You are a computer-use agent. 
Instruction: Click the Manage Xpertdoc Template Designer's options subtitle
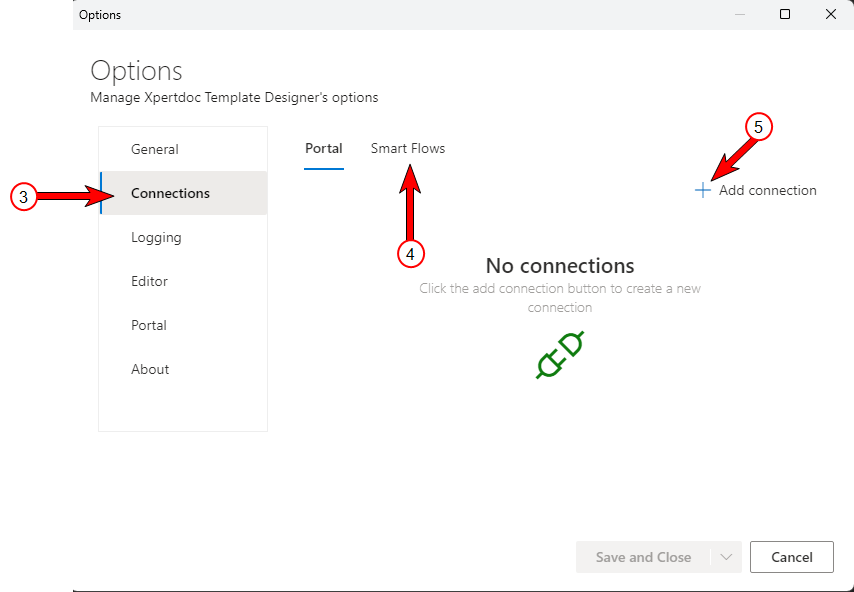click(234, 98)
